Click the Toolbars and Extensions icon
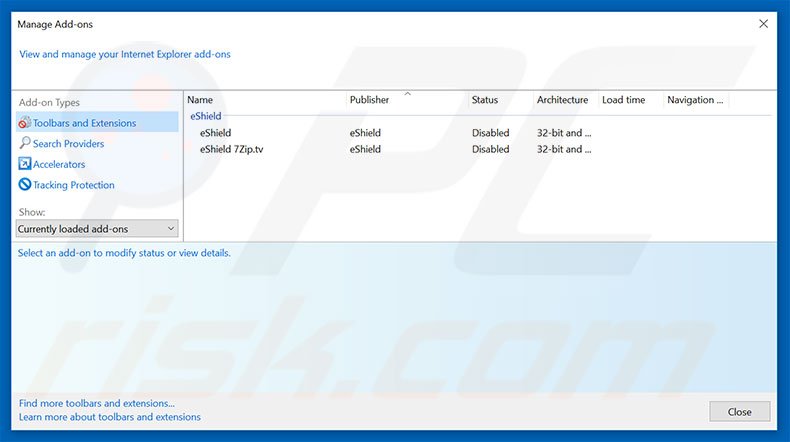 (x=24, y=122)
